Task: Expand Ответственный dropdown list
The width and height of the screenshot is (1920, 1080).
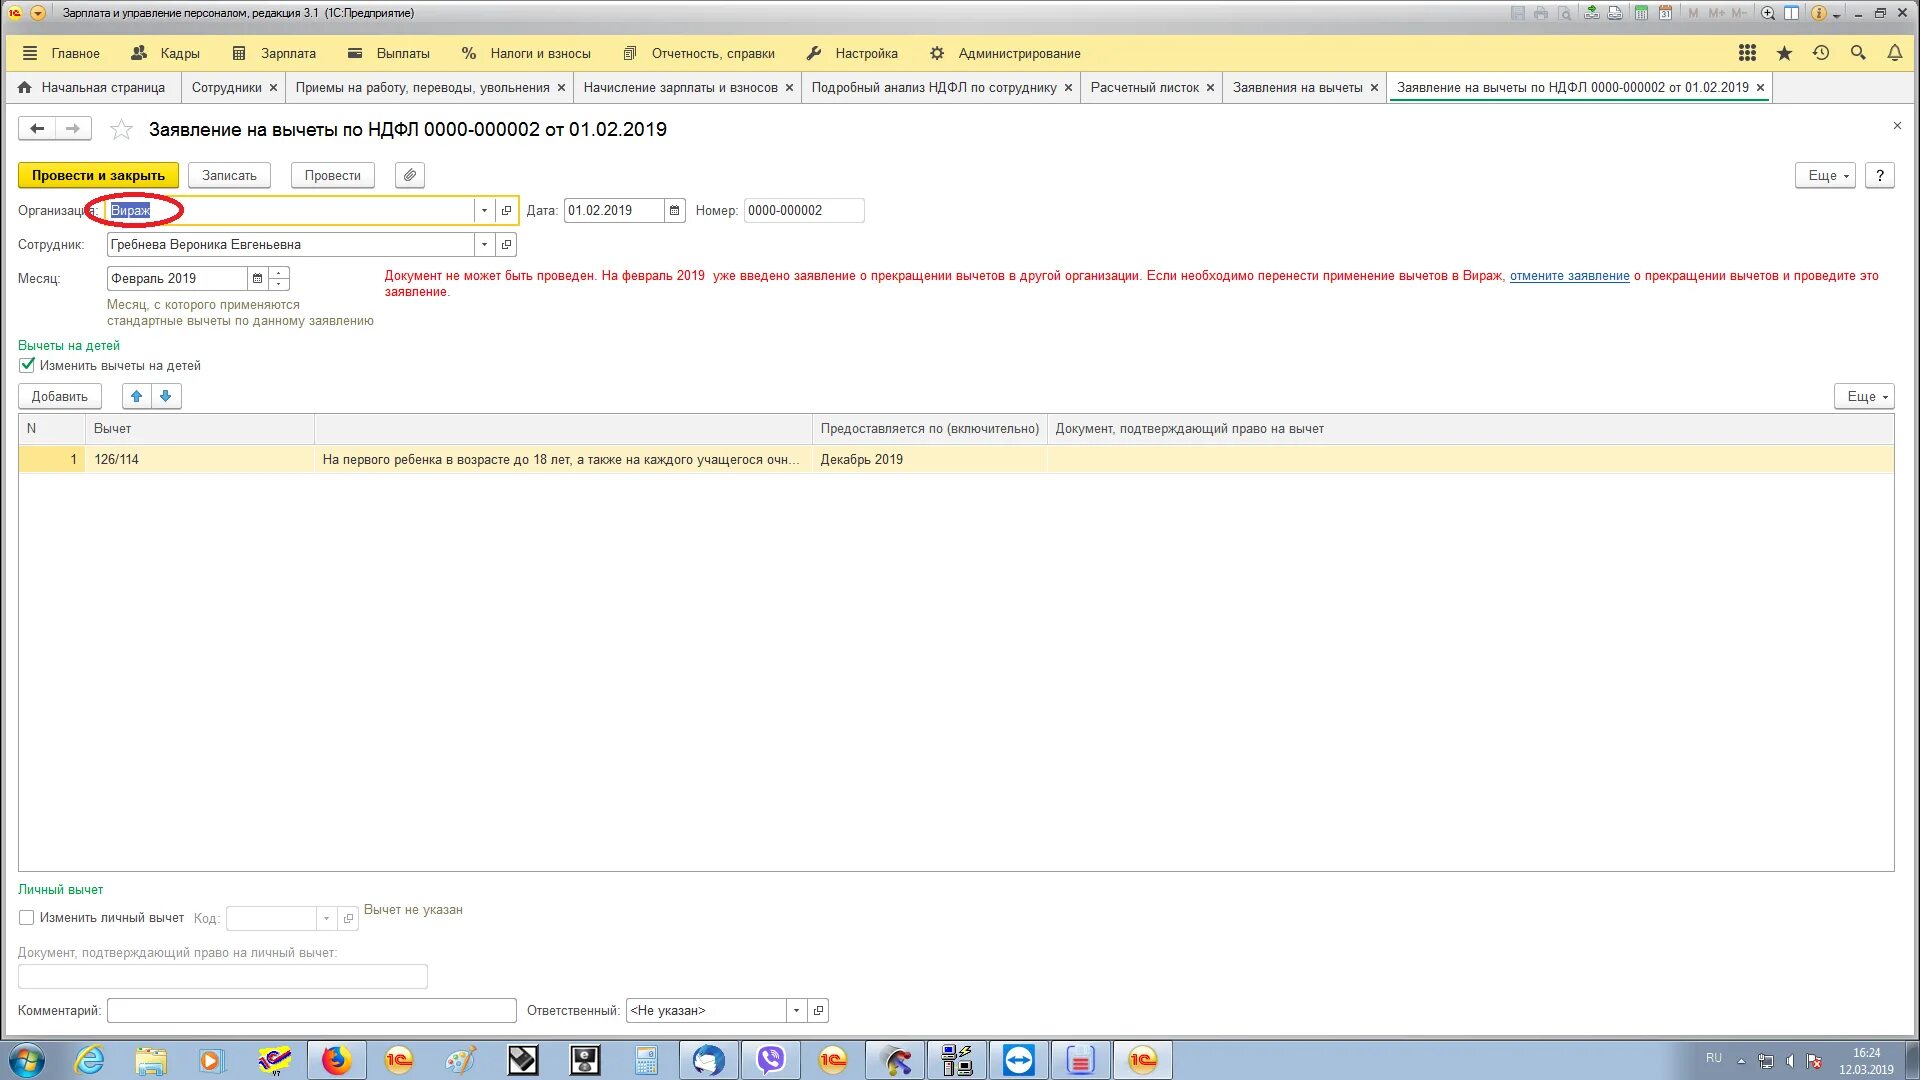Action: pyautogui.click(x=796, y=1011)
